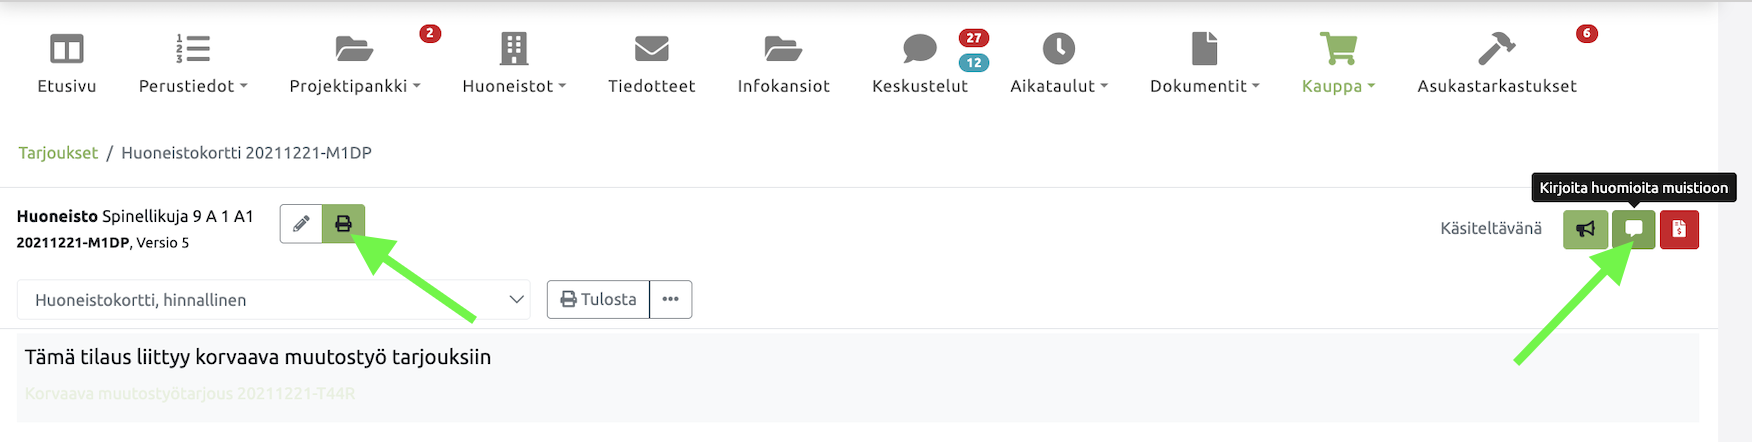The width and height of the screenshot is (1752, 442).
Task: Click the pencil edit icon button
Action: pyautogui.click(x=301, y=224)
